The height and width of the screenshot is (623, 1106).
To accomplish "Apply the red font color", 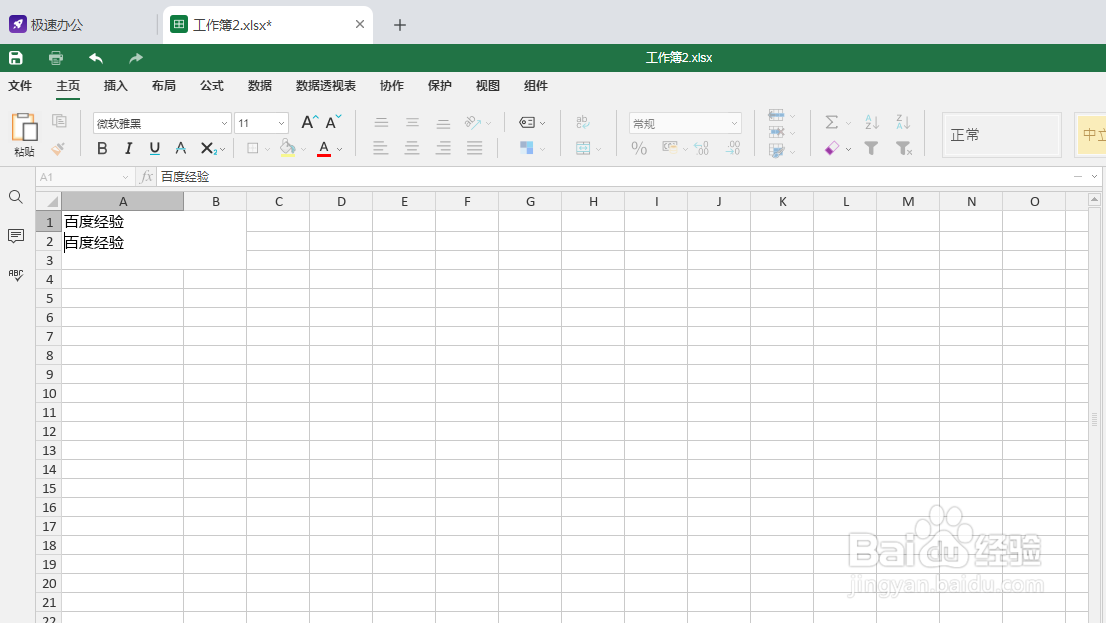I will click(324, 148).
